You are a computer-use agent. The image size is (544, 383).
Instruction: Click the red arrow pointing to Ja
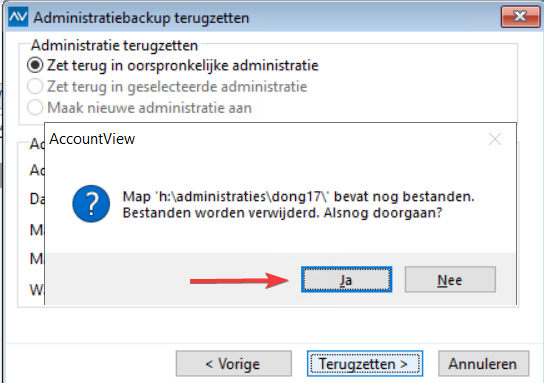click(x=239, y=281)
